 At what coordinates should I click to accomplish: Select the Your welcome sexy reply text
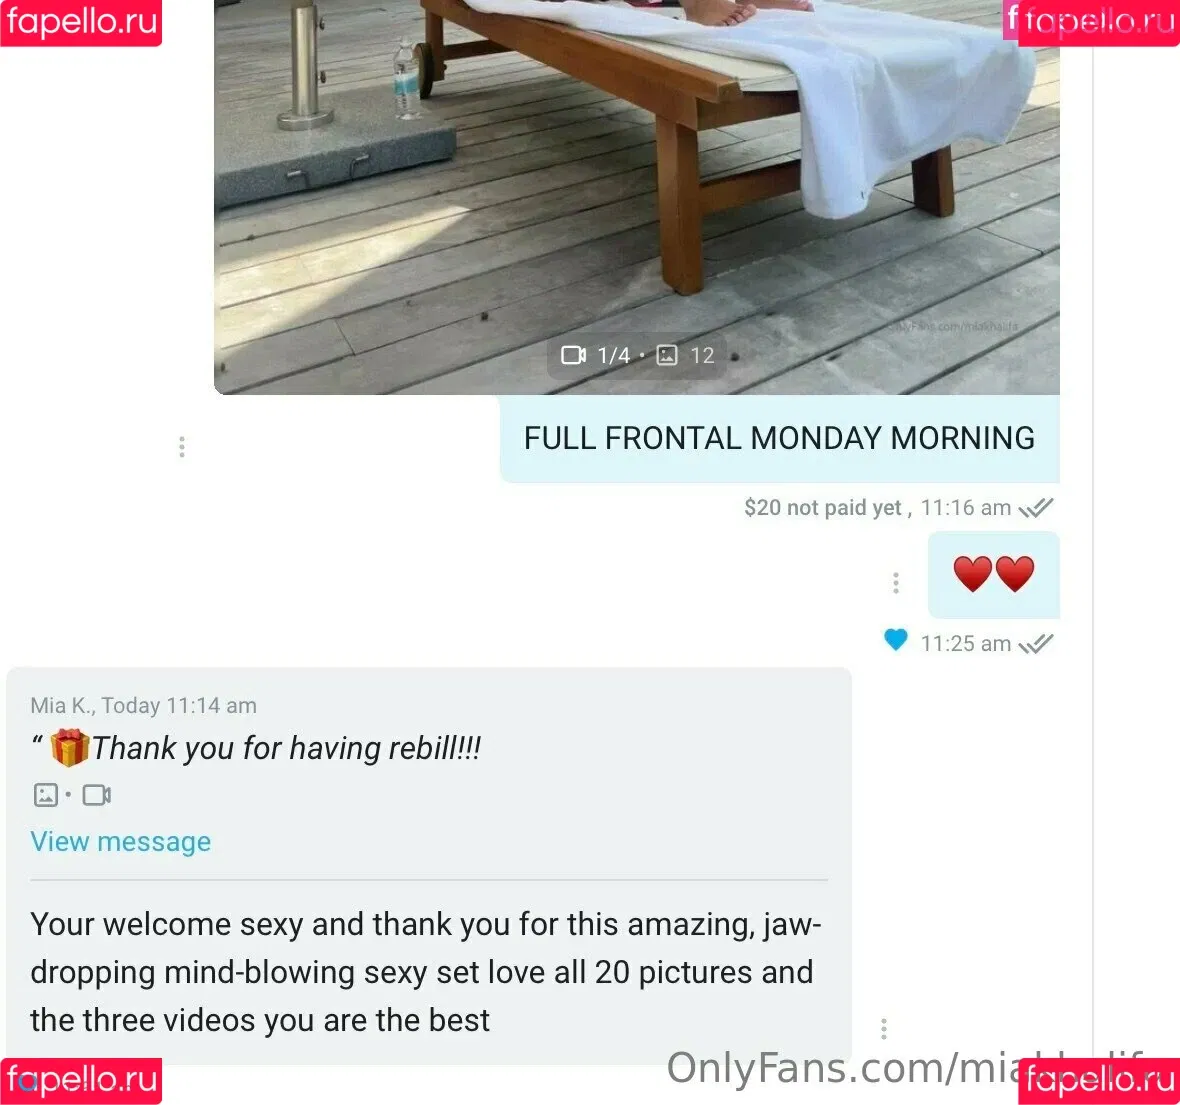click(x=426, y=973)
